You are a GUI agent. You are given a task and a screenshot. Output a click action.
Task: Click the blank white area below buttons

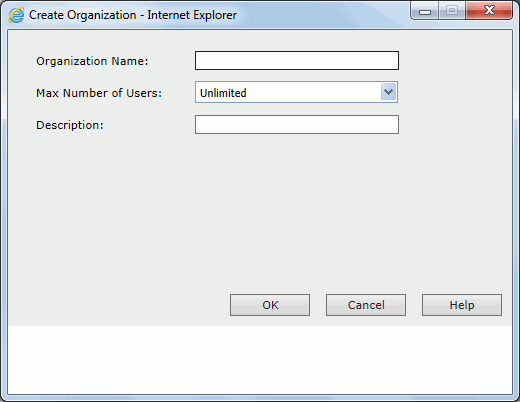pos(260,360)
